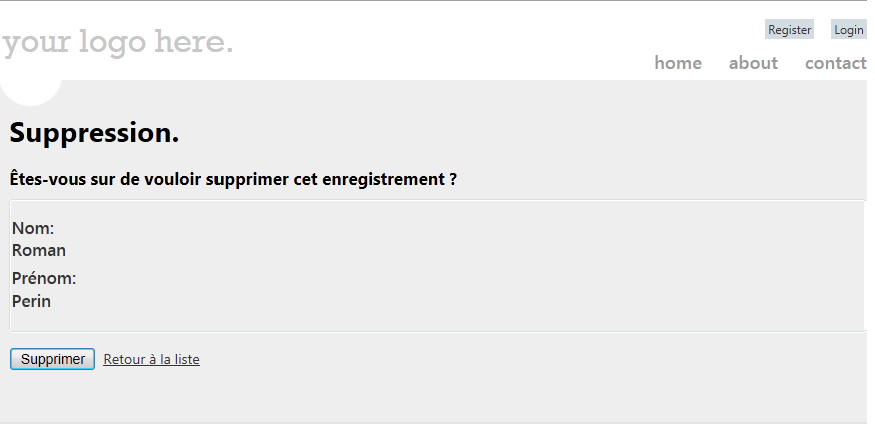Open the Register page
This screenshot has width=875, height=424.
tap(789, 30)
